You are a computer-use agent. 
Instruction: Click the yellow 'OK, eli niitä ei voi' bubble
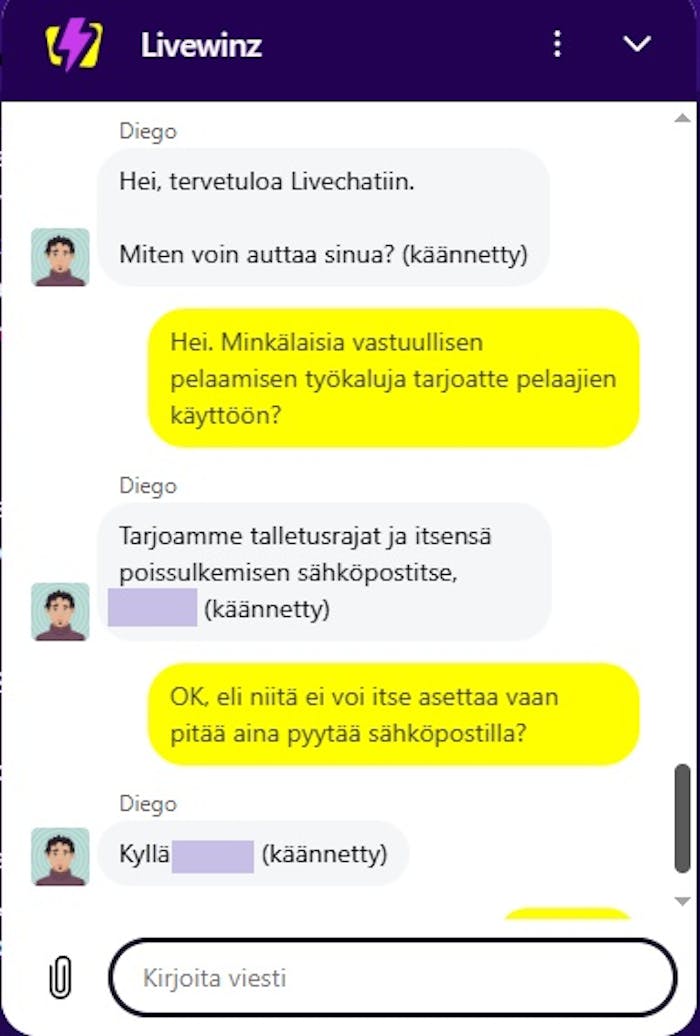tap(393, 714)
